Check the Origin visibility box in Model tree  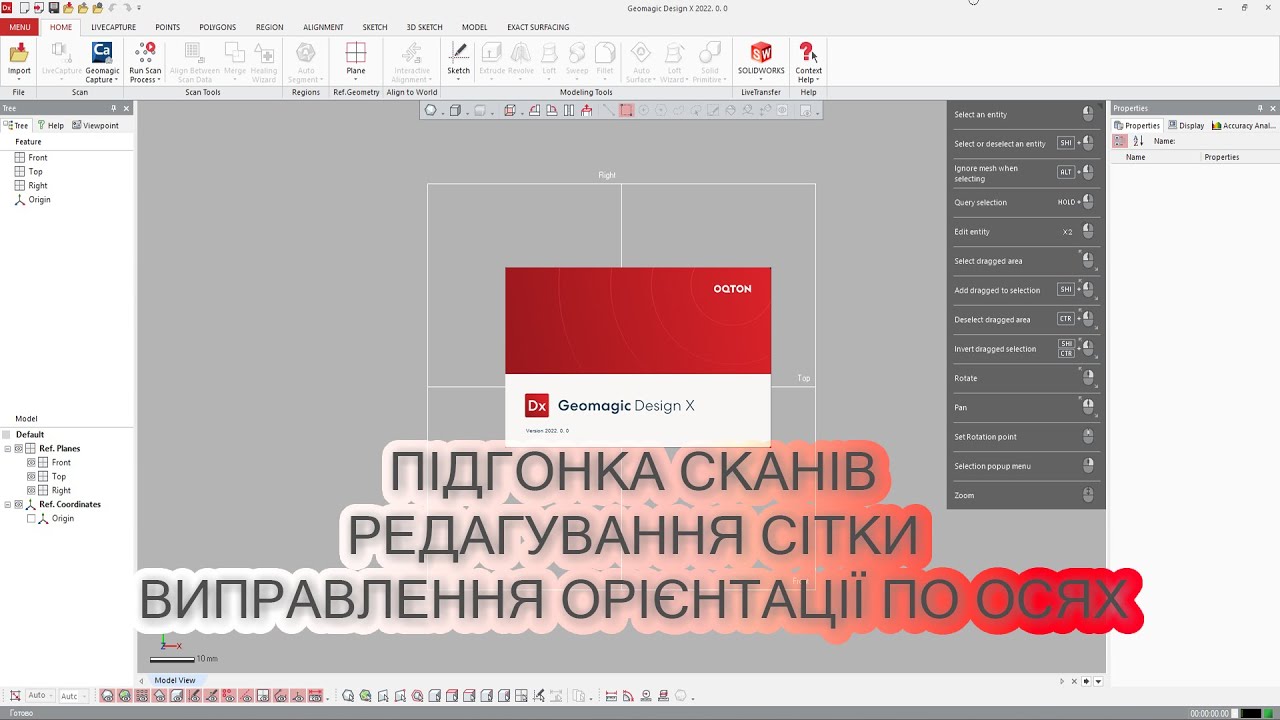[31, 519]
